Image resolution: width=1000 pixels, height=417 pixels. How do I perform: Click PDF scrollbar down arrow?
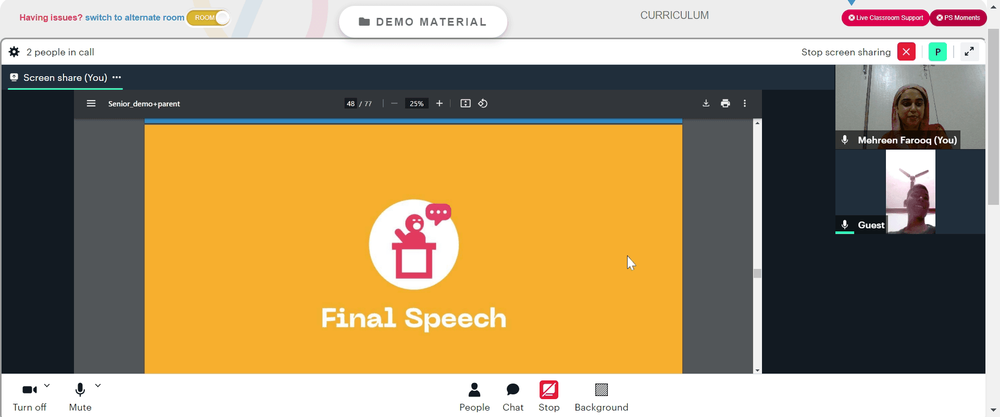click(757, 370)
